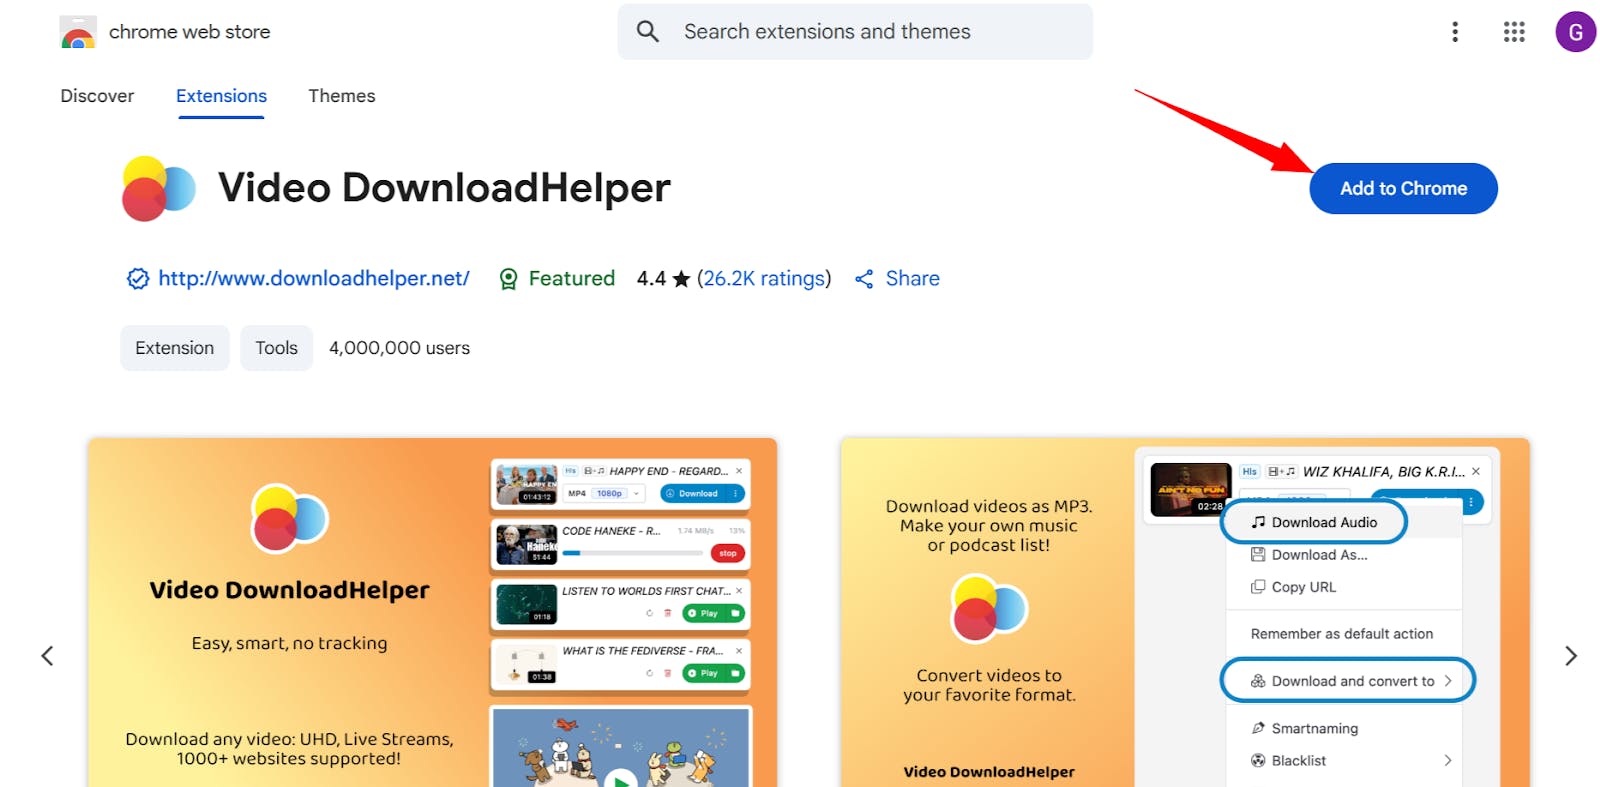Go to previous screenshot with left arrow
Viewport: 1600px width, 787px height.
(x=47, y=656)
